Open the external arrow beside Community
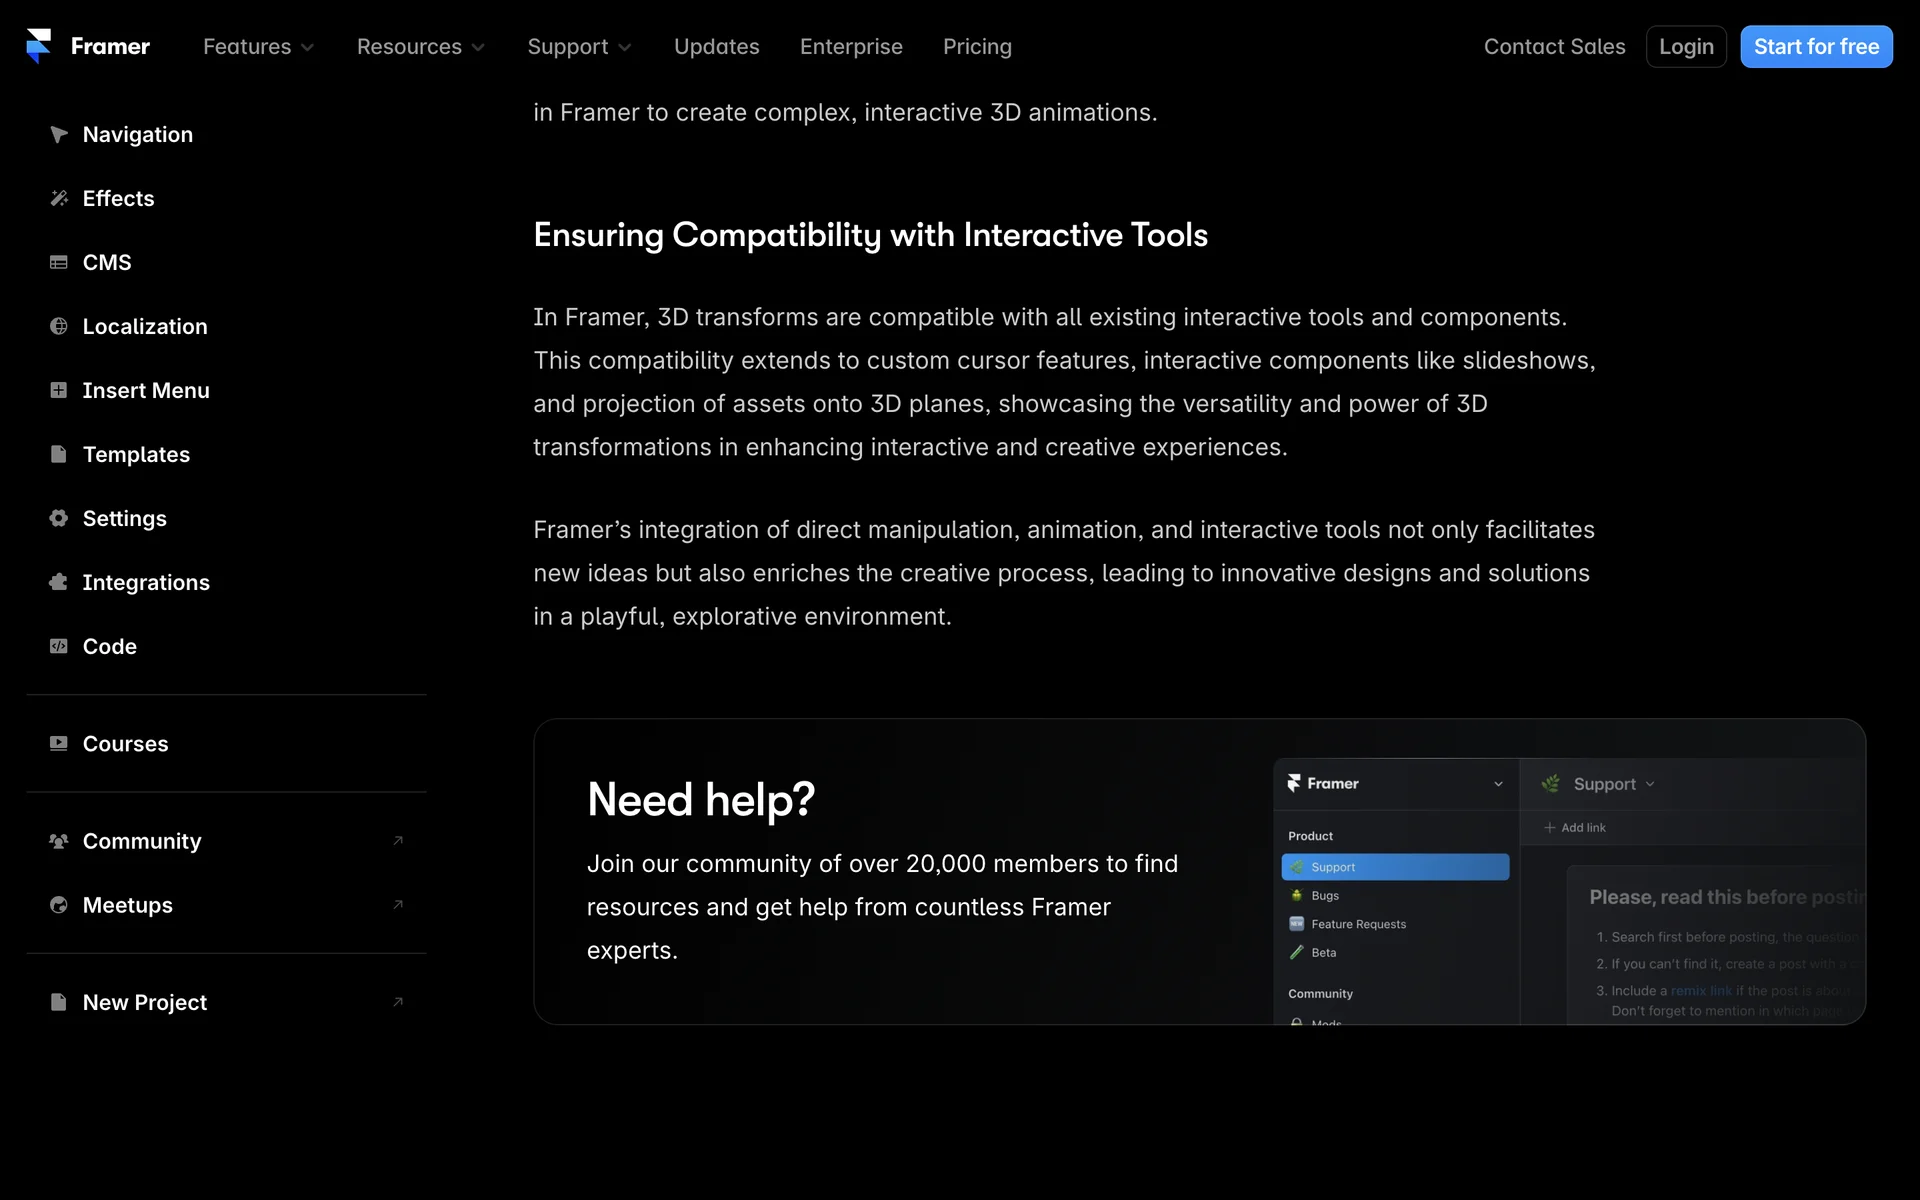The image size is (1920, 1200). click(x=398, y=841)
